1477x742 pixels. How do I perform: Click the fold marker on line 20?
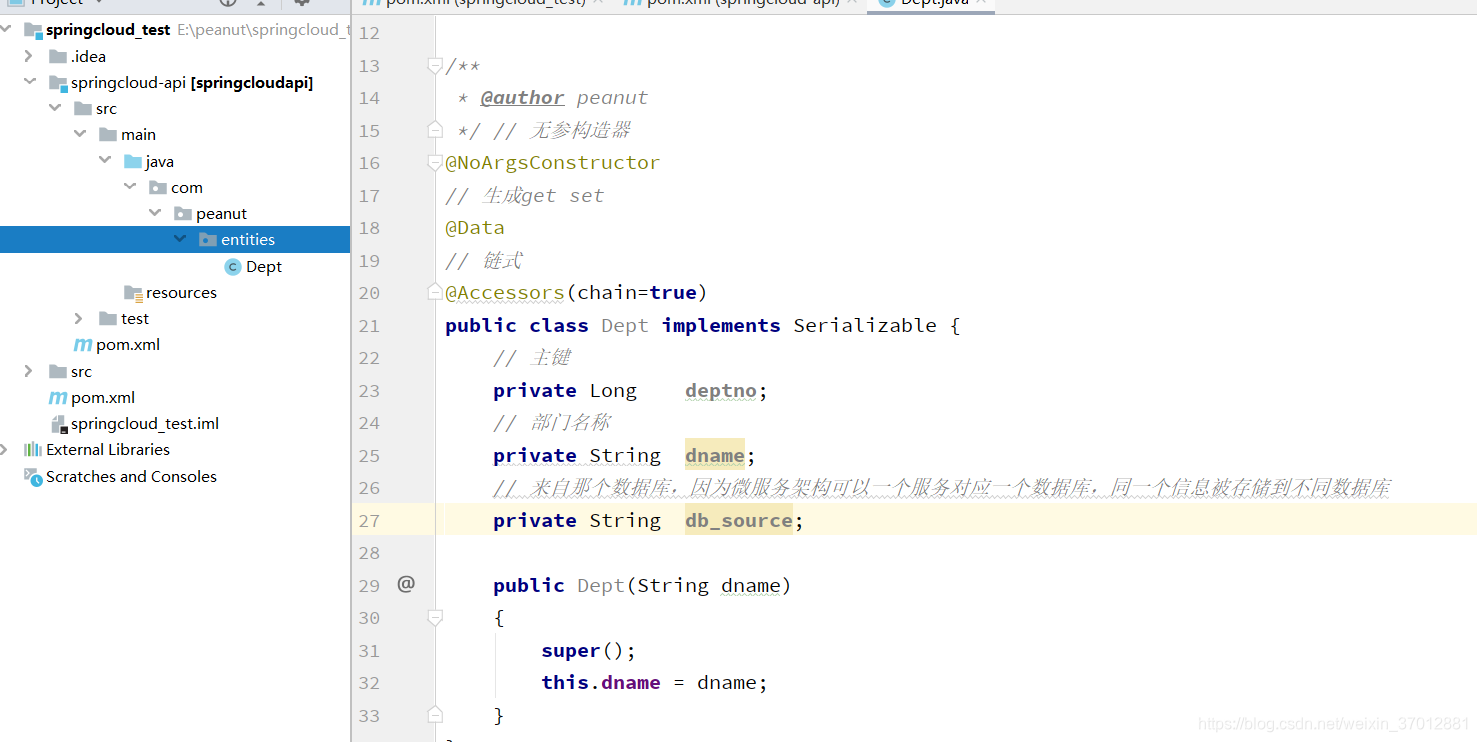[435, 292]
